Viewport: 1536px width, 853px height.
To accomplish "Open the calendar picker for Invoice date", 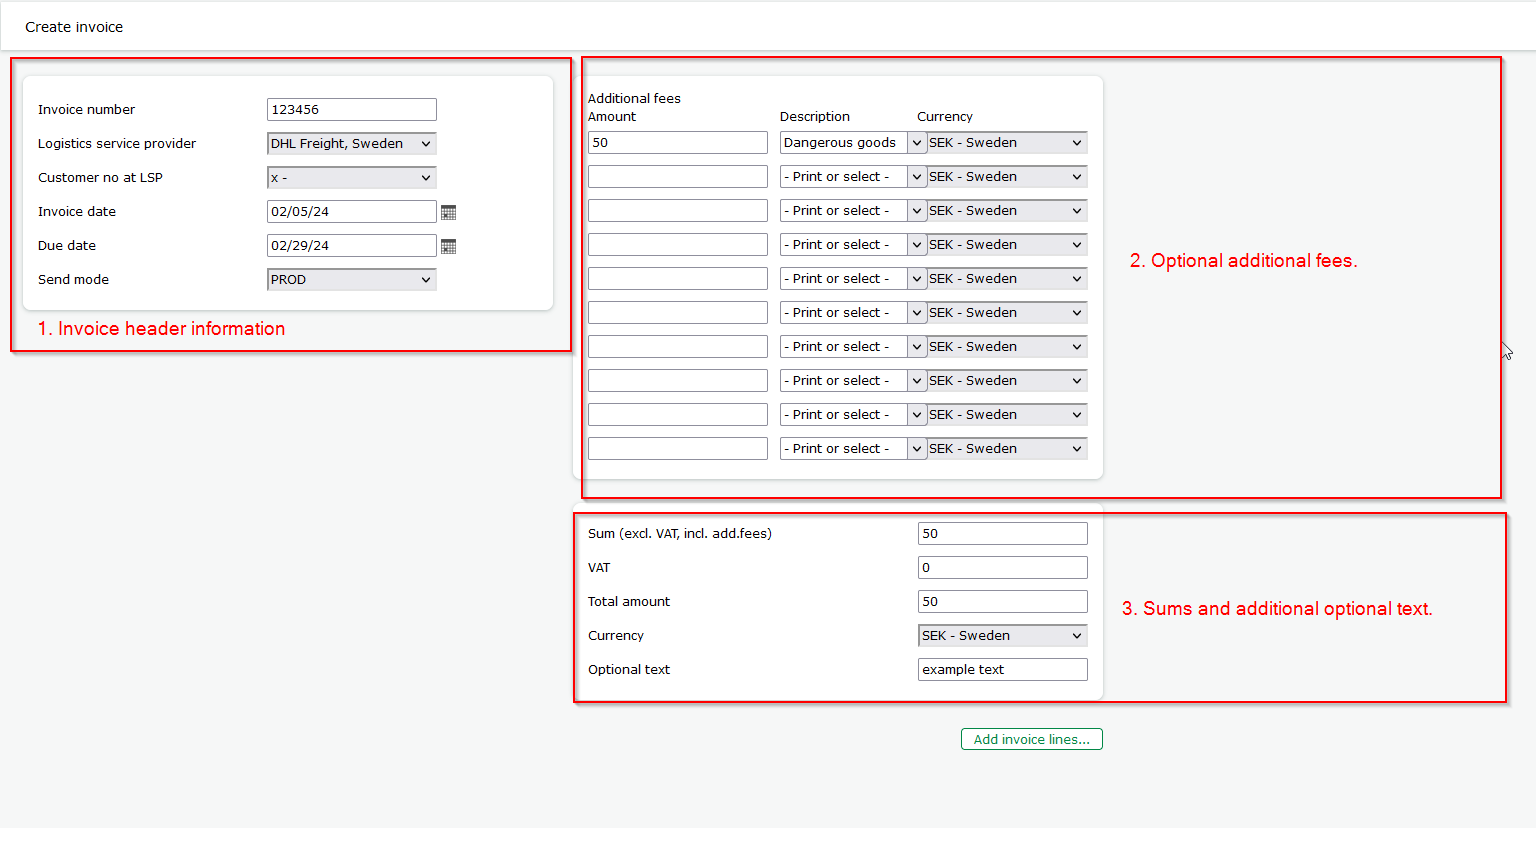I will coord(448,211).
